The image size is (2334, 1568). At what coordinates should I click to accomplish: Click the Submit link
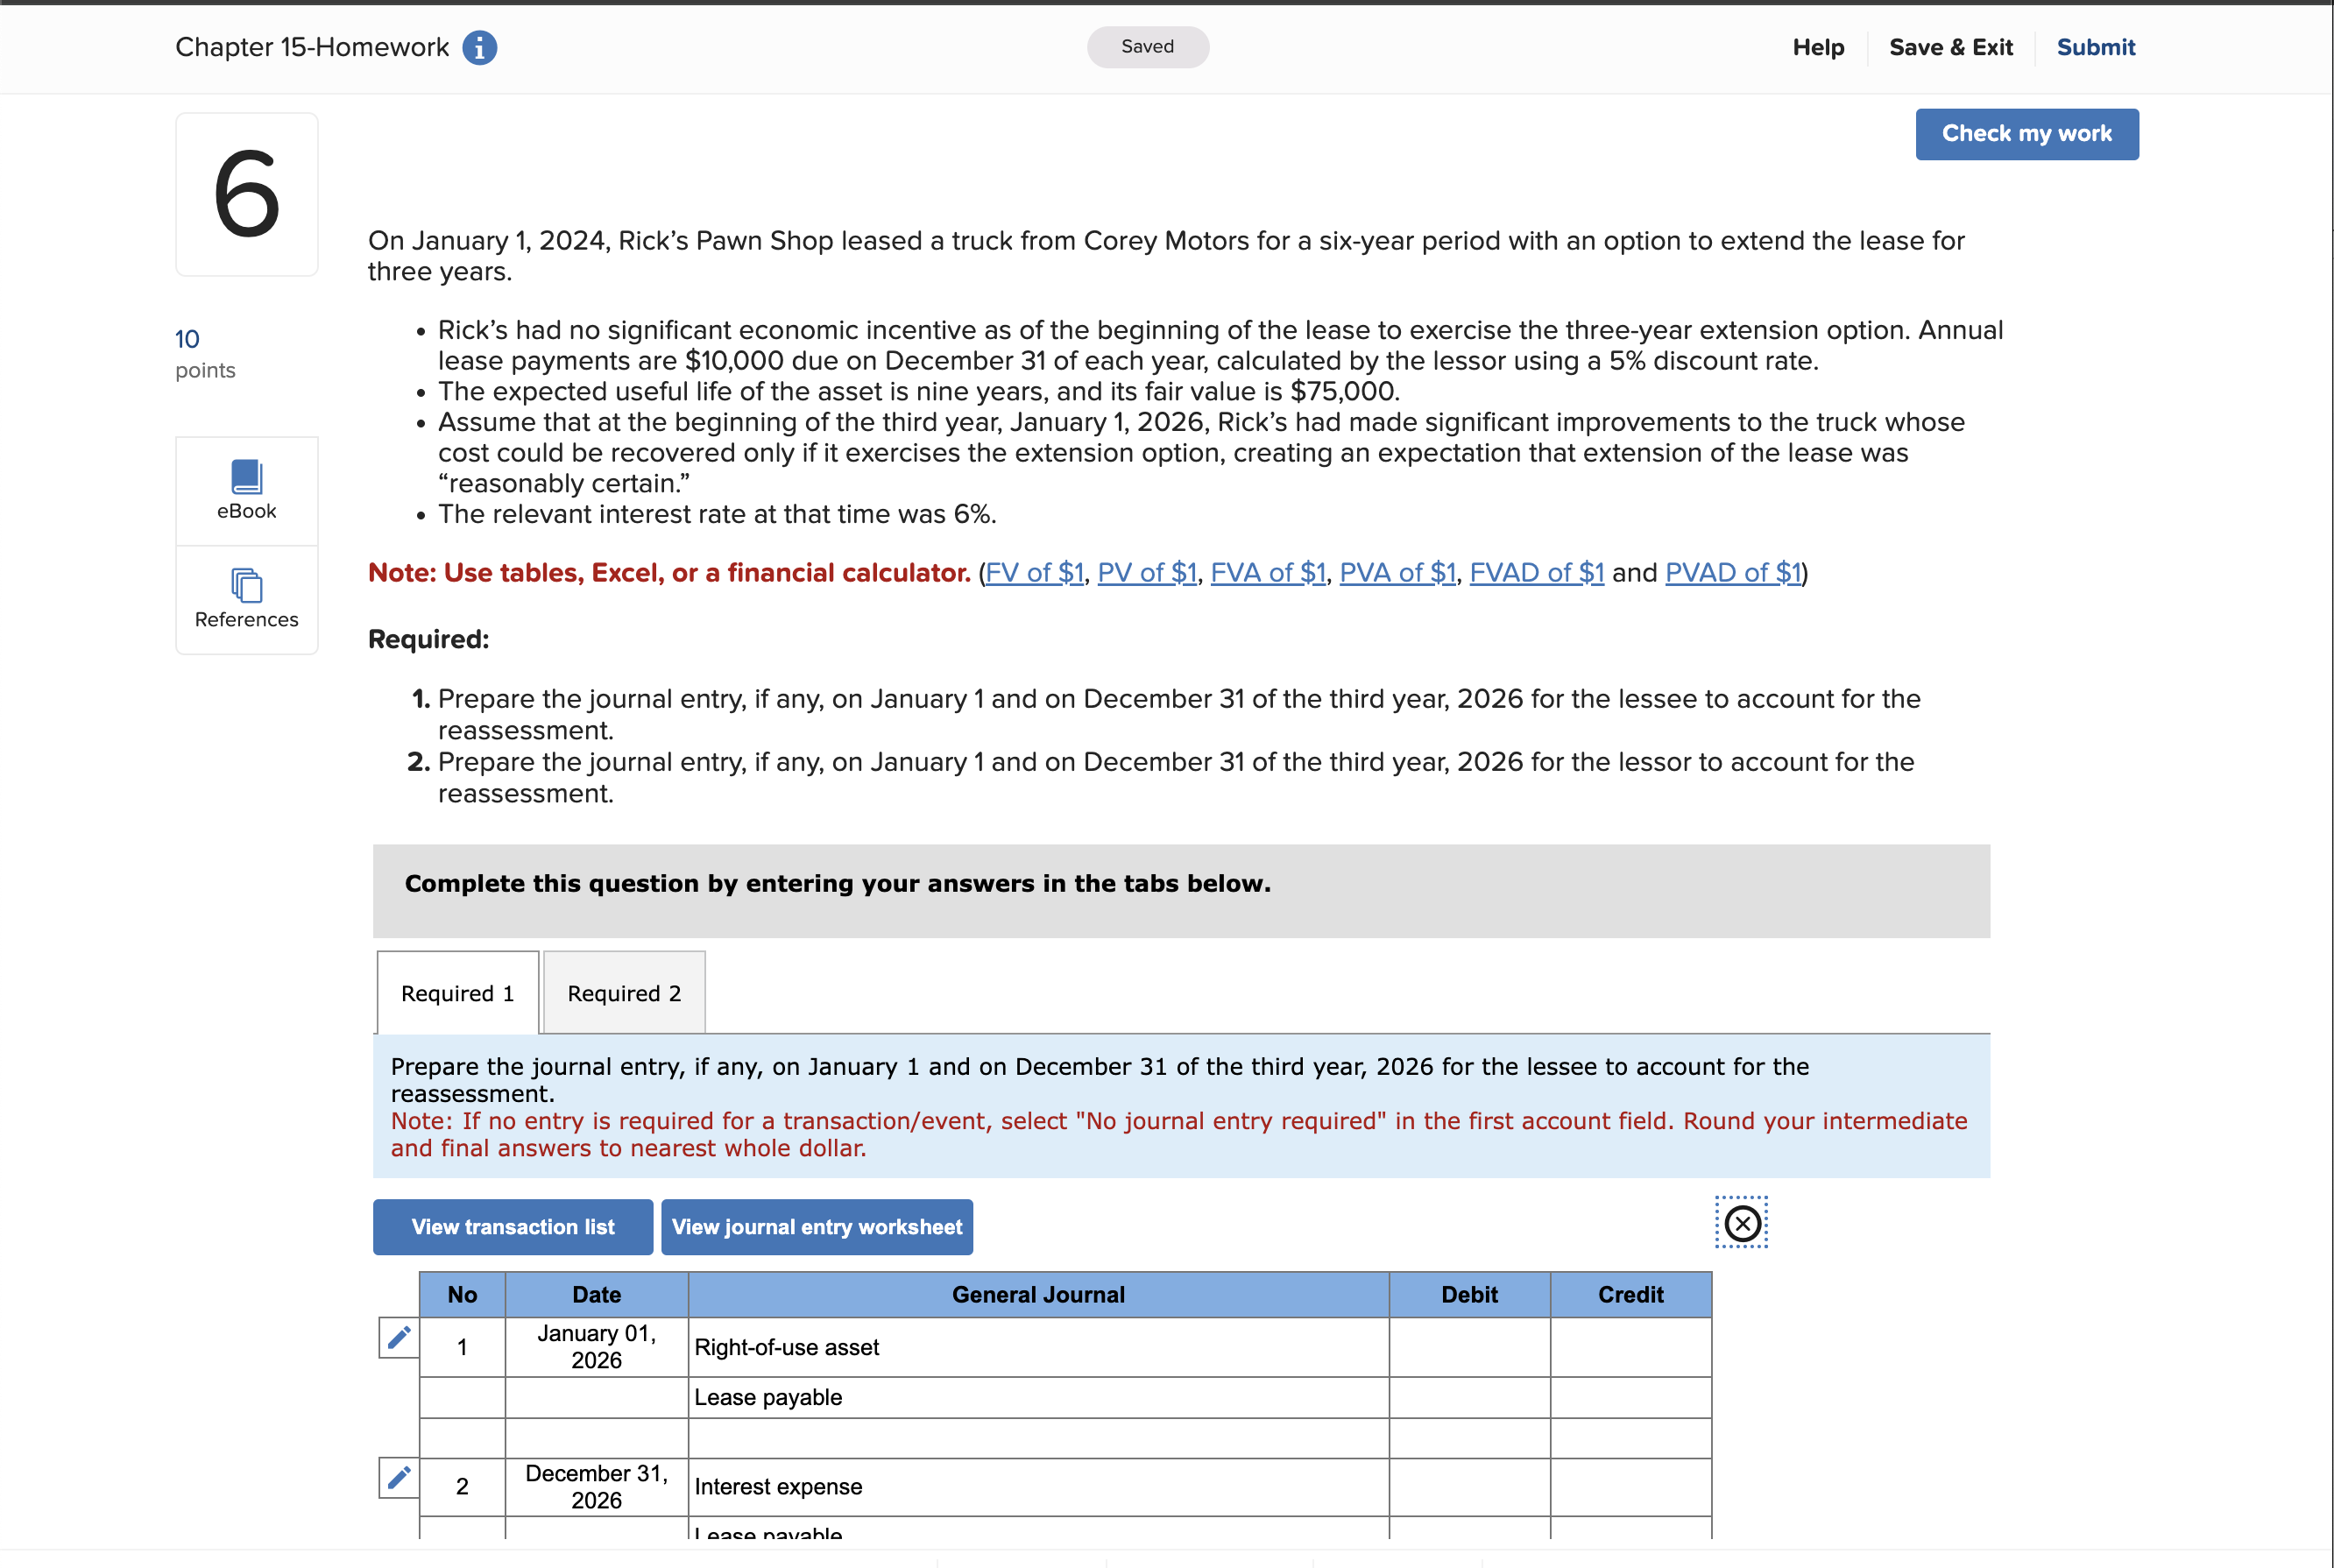point(2095,47)
